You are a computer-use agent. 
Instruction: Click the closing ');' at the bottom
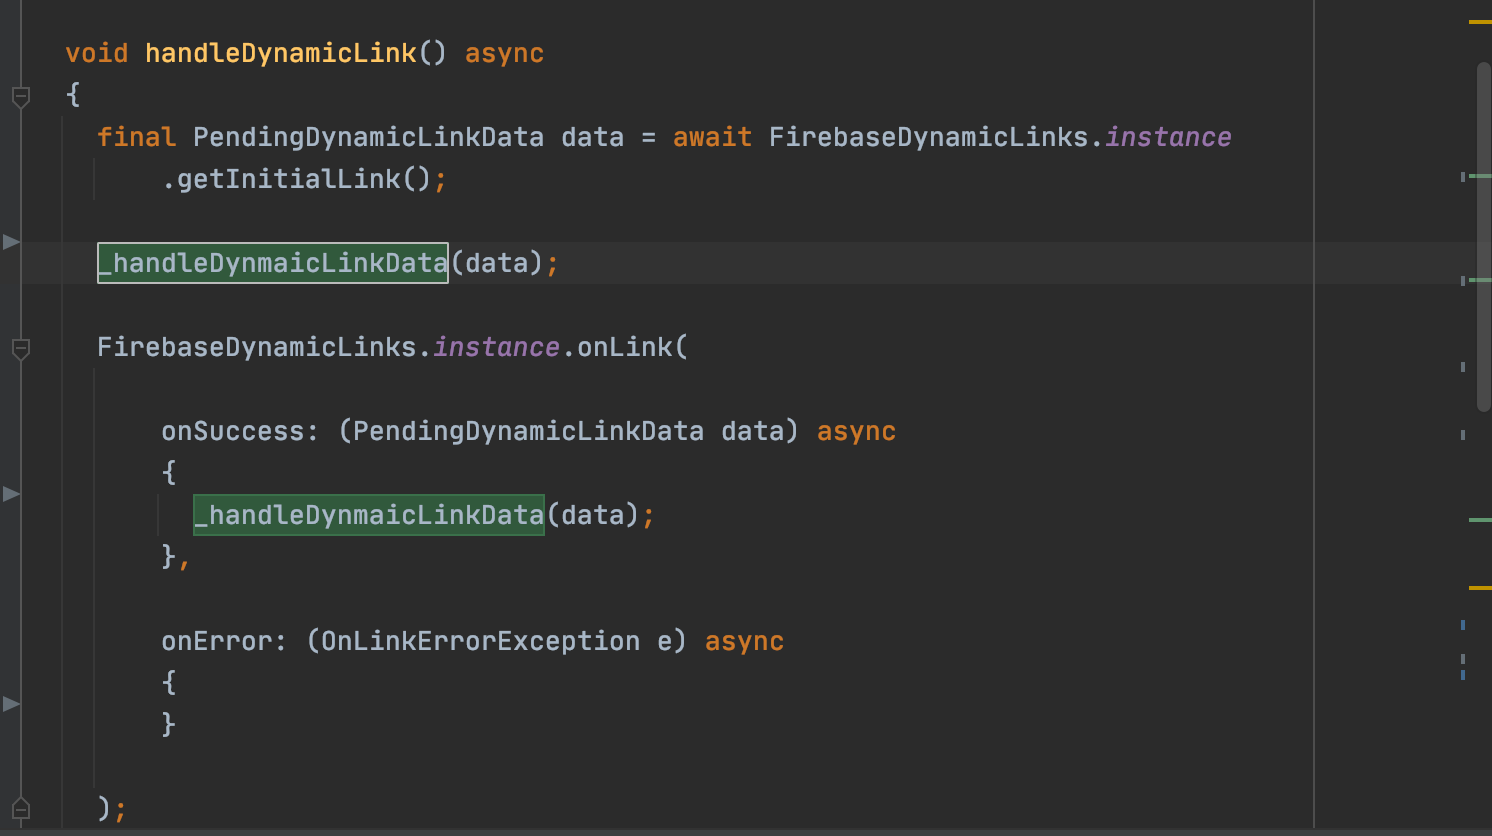[x=112, y=808]
